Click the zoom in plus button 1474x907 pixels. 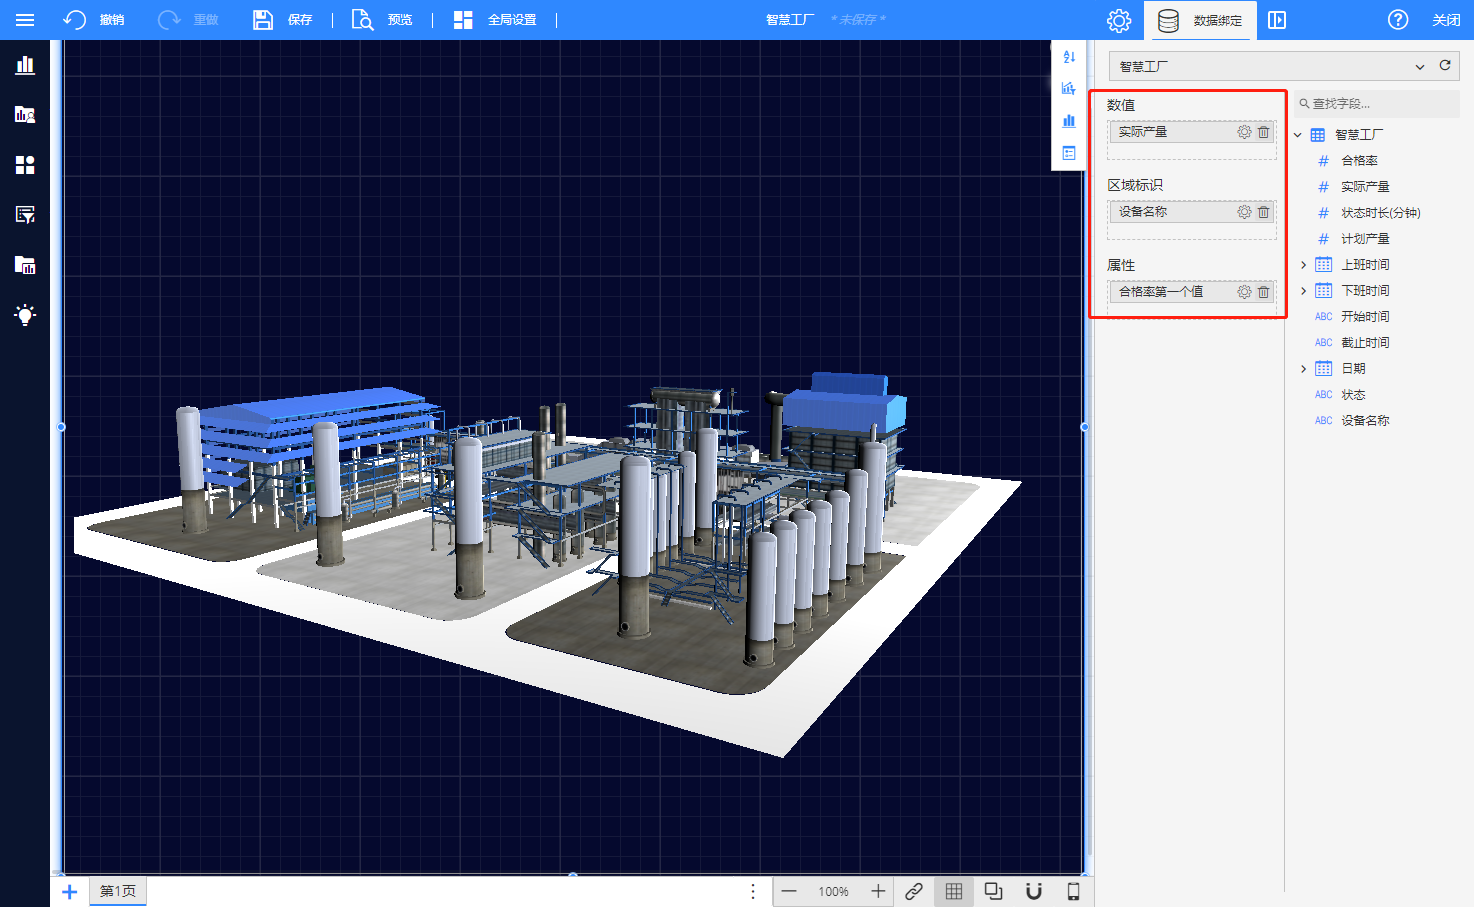878,891
